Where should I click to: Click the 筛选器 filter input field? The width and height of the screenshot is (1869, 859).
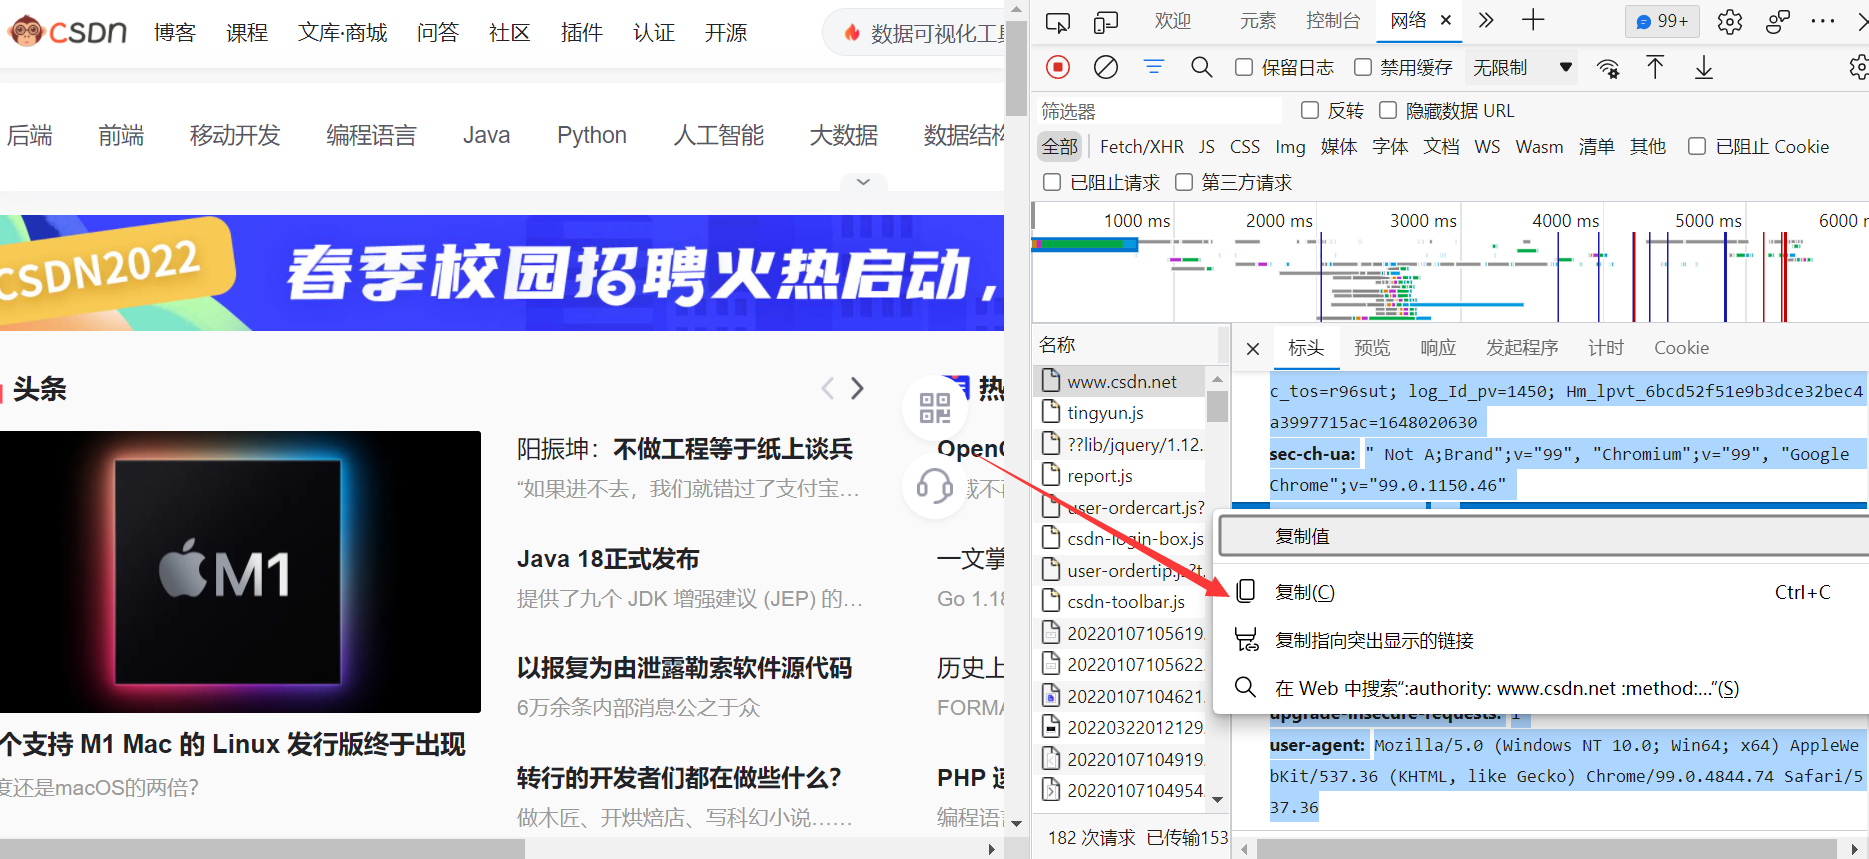point(1160,111)
